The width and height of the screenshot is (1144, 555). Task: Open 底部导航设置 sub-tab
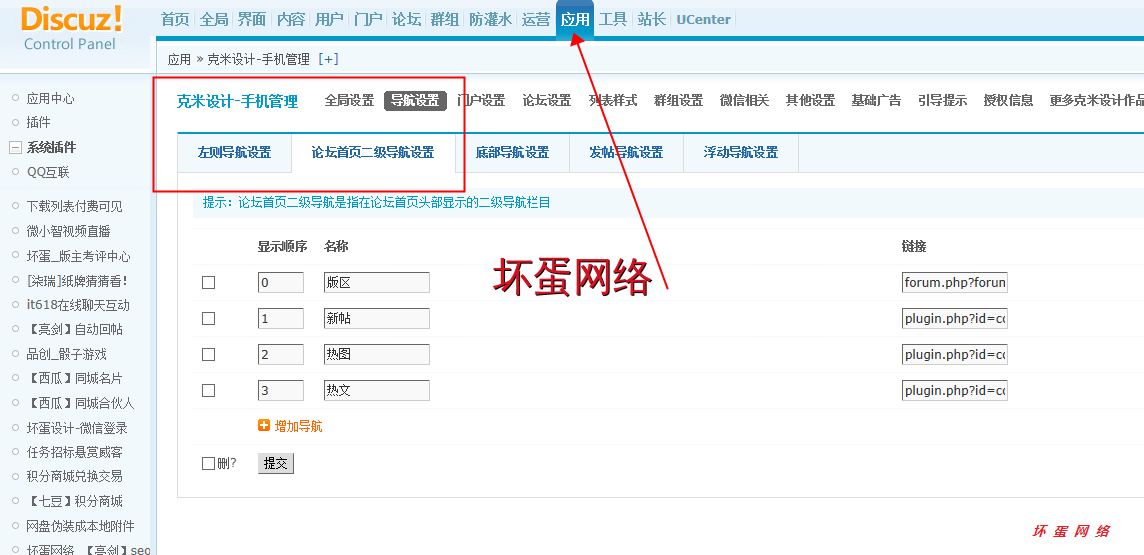tap(512, 152)
